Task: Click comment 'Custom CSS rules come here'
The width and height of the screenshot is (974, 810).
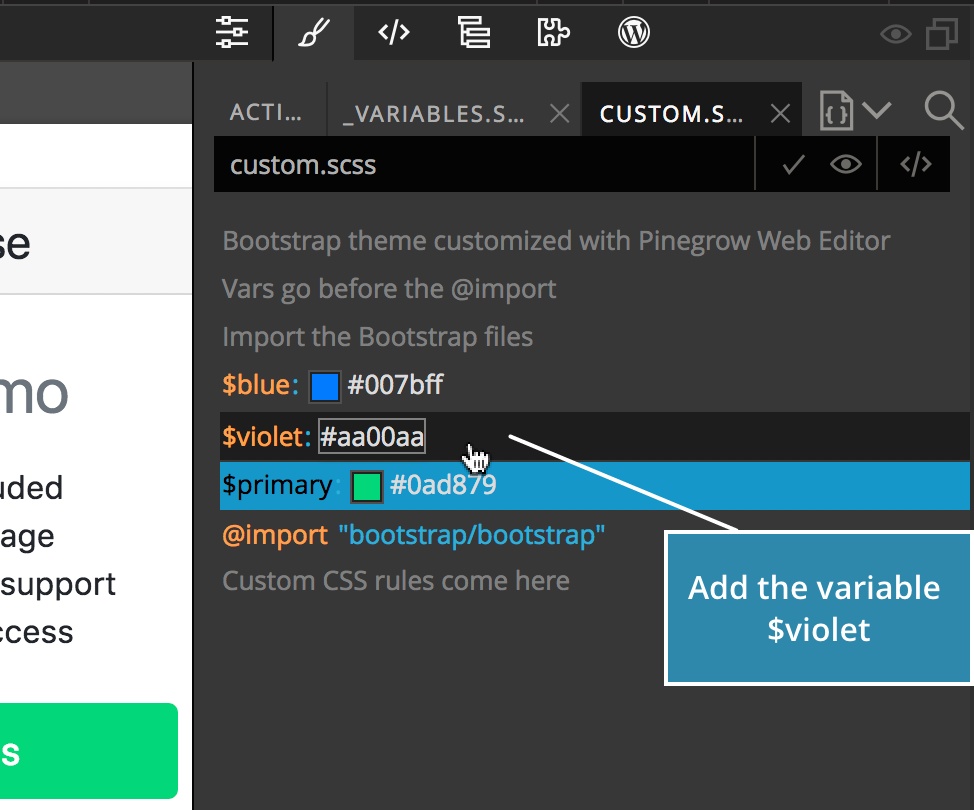Action: (x=396, y=581)
